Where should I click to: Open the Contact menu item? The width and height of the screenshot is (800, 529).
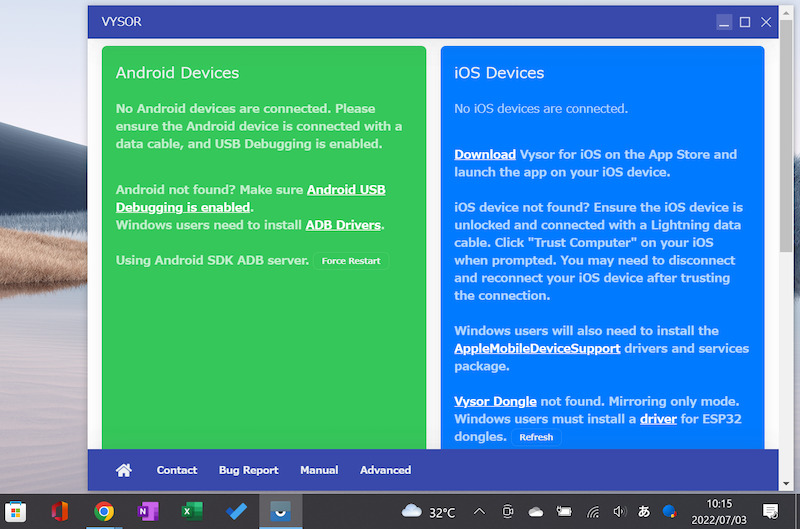point(177,470)
